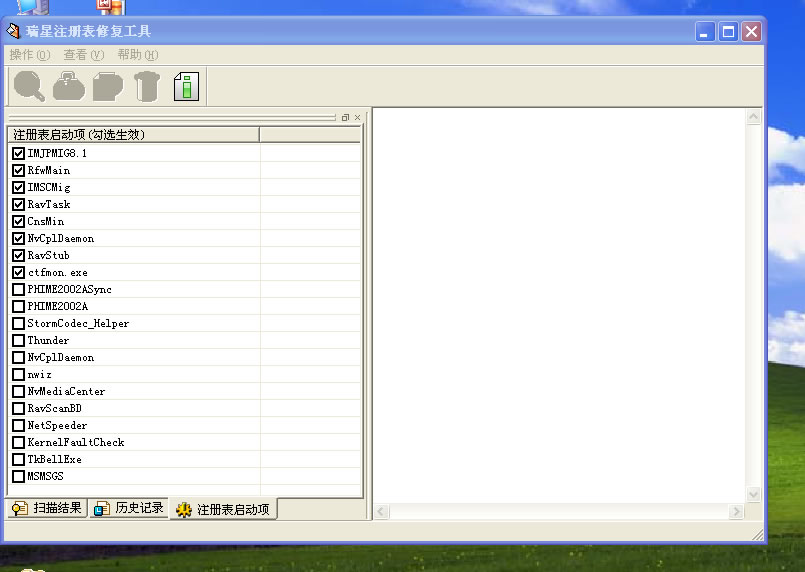Click the green info toolbar icon
The height and width of the screenshot is (572, 805).
[x=186, y=86]
